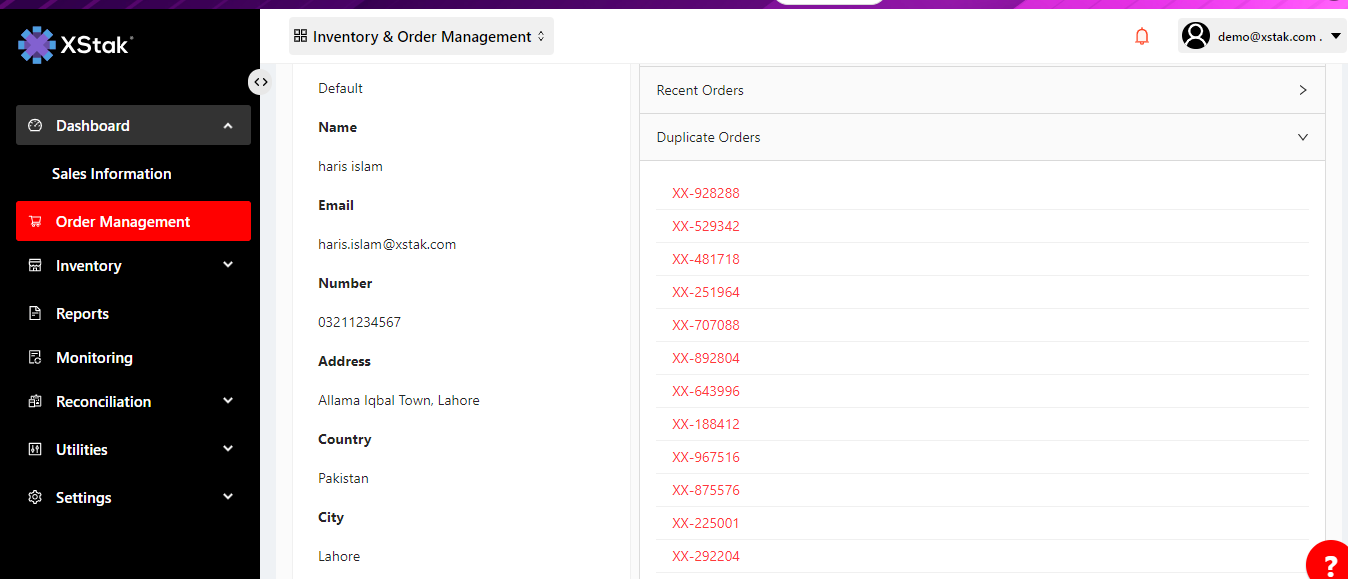Toggle sidebar collapse arrows button

260,82
